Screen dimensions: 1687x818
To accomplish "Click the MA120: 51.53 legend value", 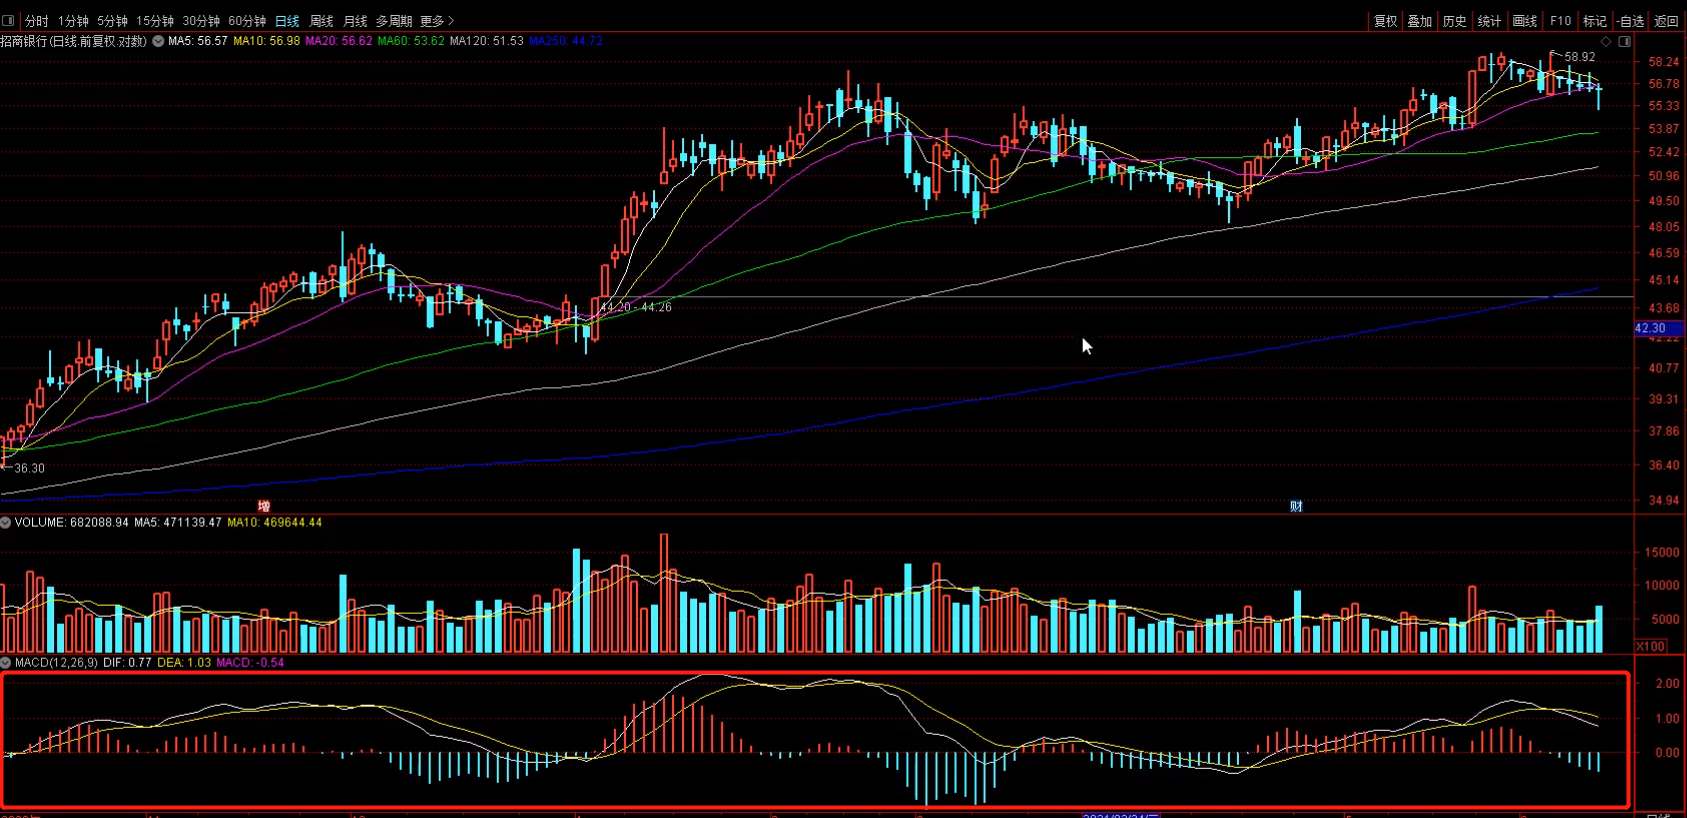I will click(x=487, y=41).
